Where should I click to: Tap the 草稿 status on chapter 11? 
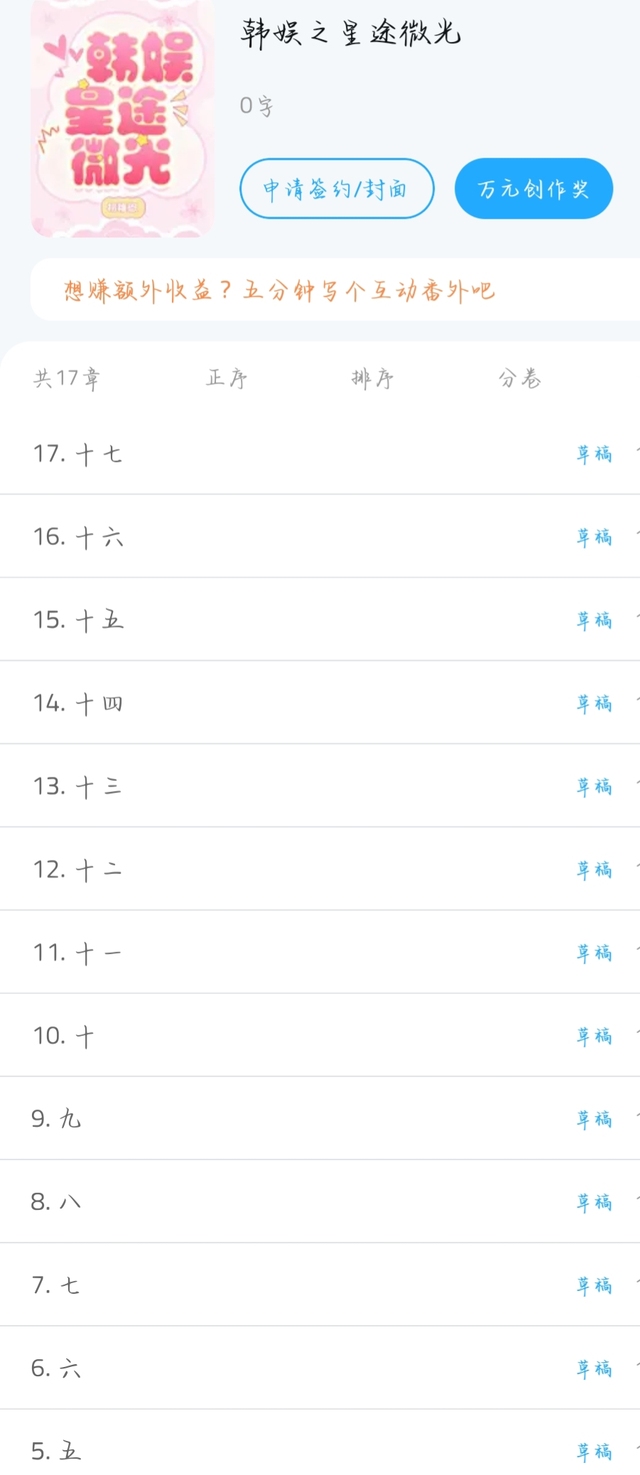pos(594,953)
